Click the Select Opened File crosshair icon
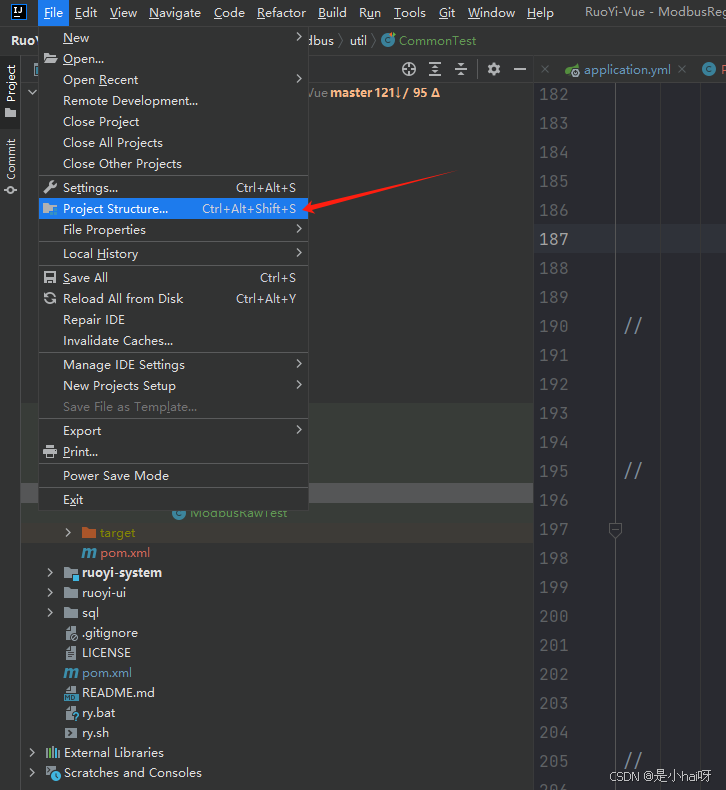 click(409, 69)
